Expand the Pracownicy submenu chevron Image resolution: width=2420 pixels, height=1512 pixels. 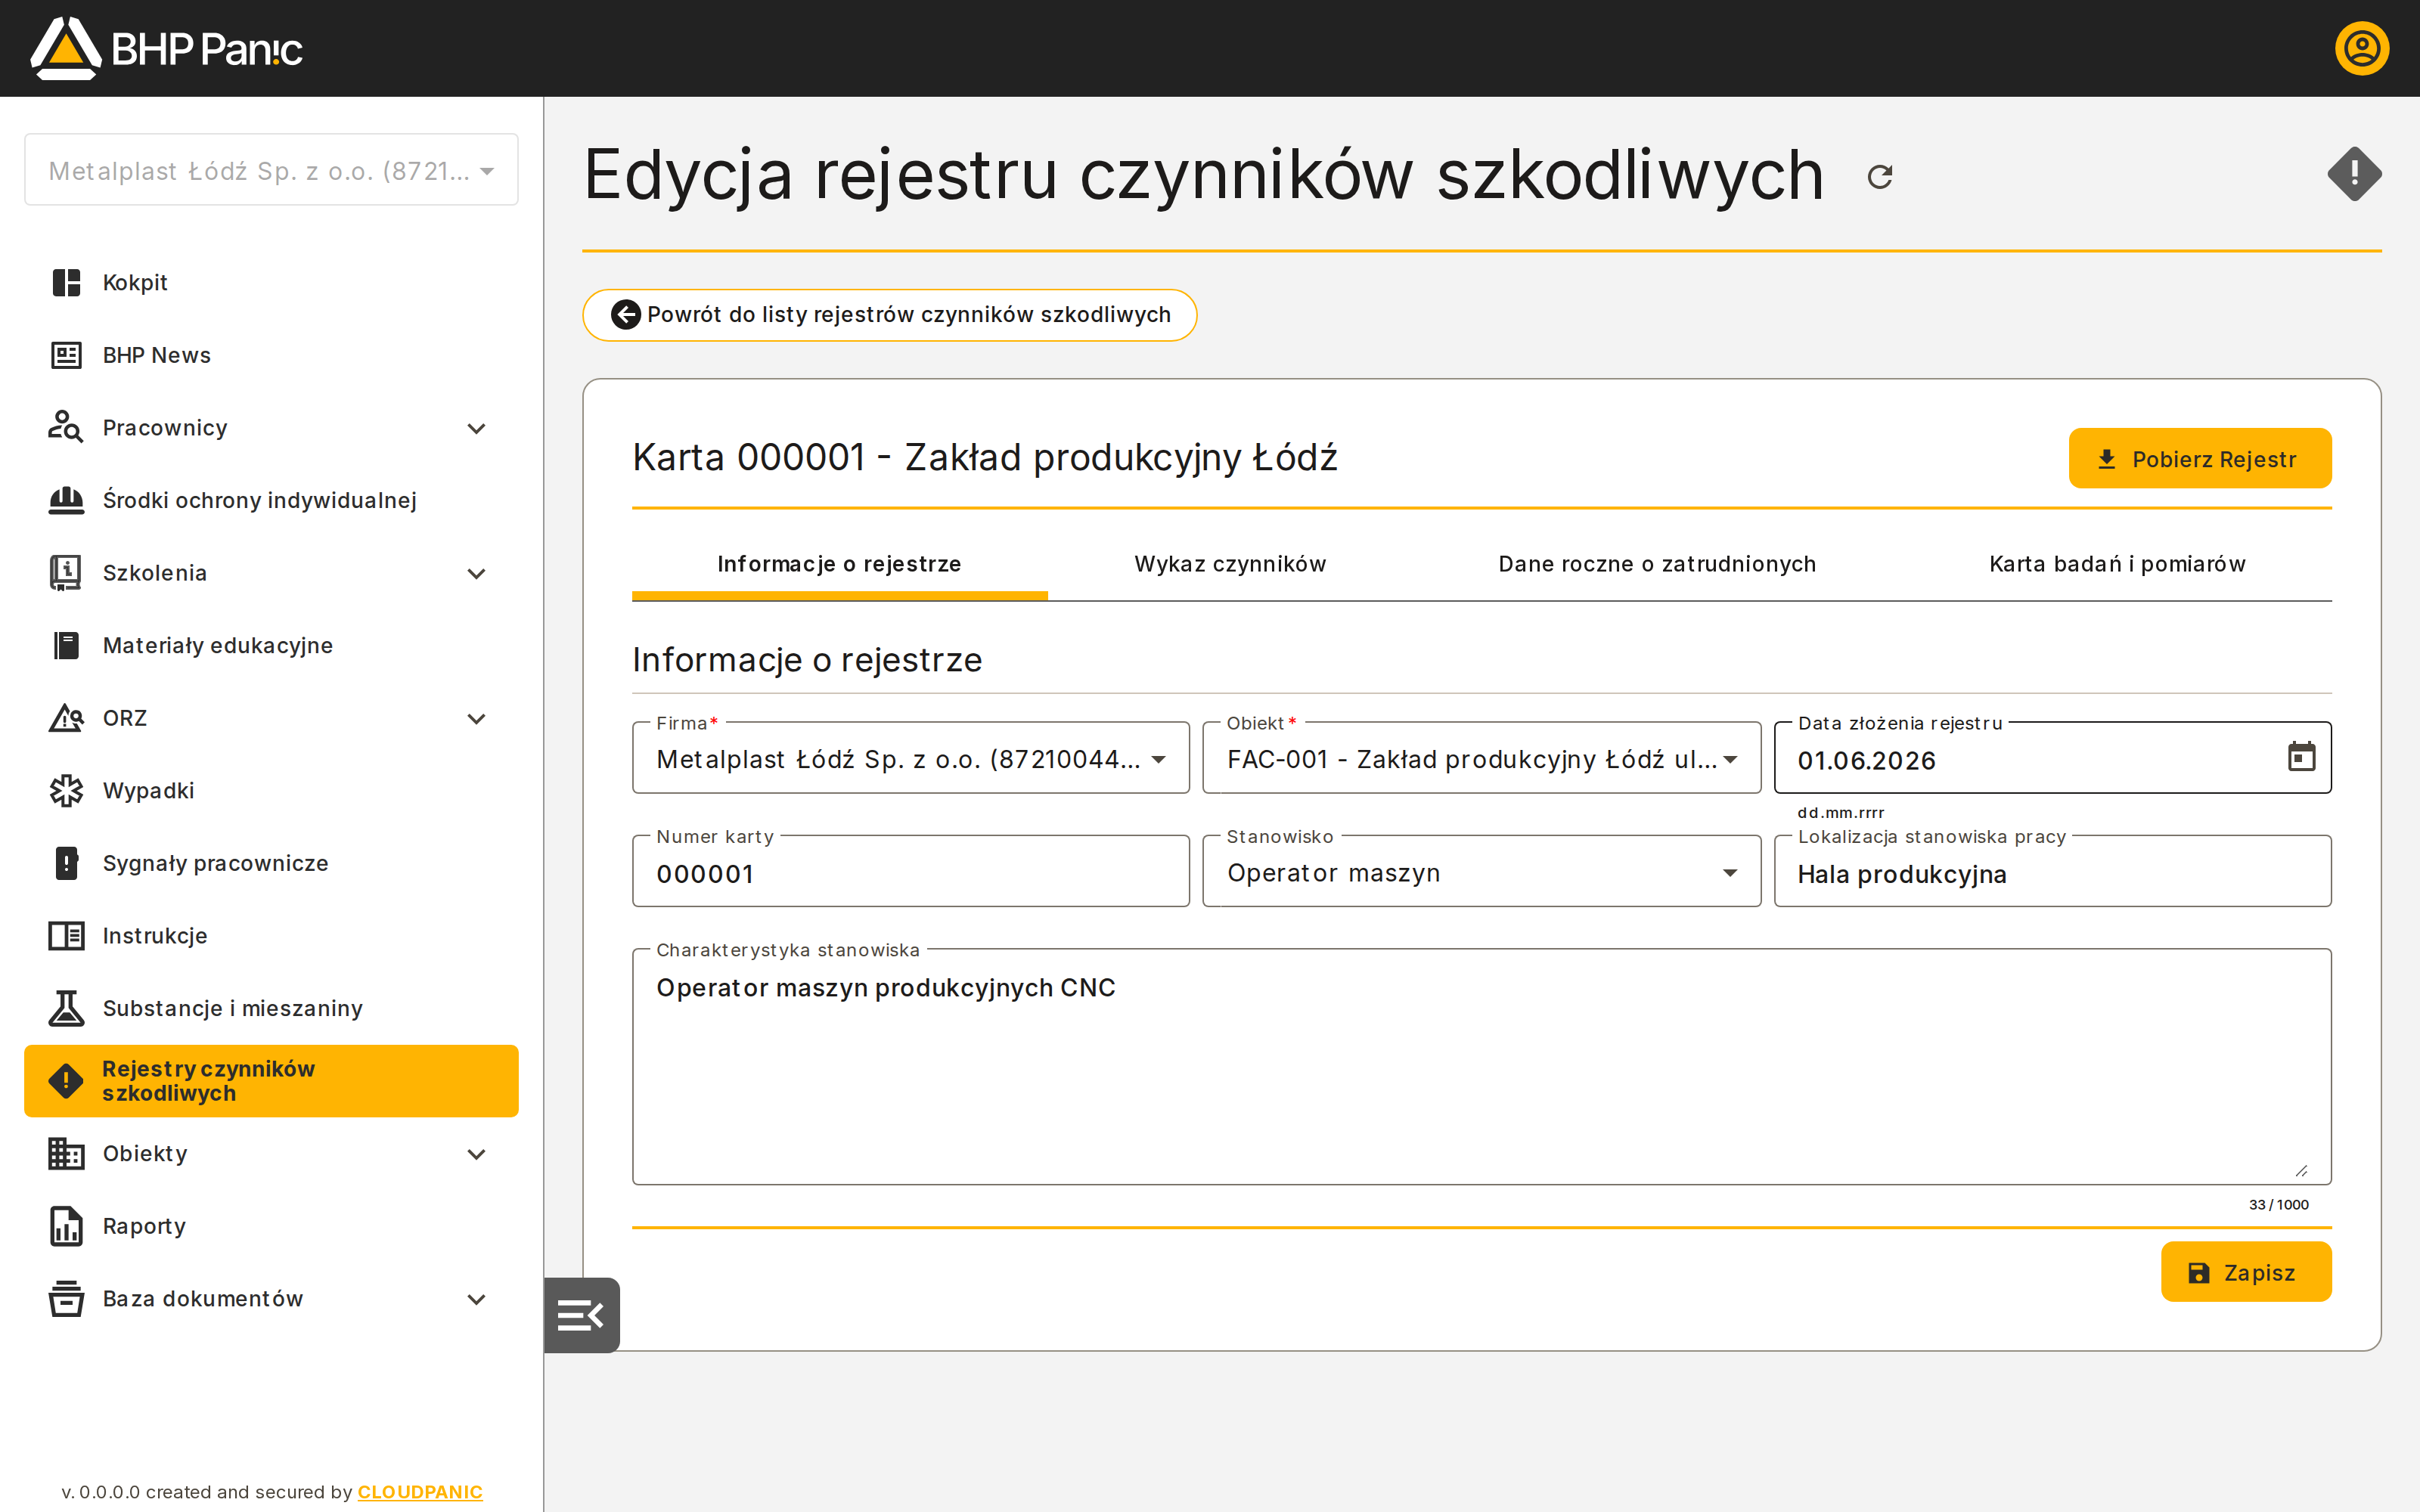477,428
